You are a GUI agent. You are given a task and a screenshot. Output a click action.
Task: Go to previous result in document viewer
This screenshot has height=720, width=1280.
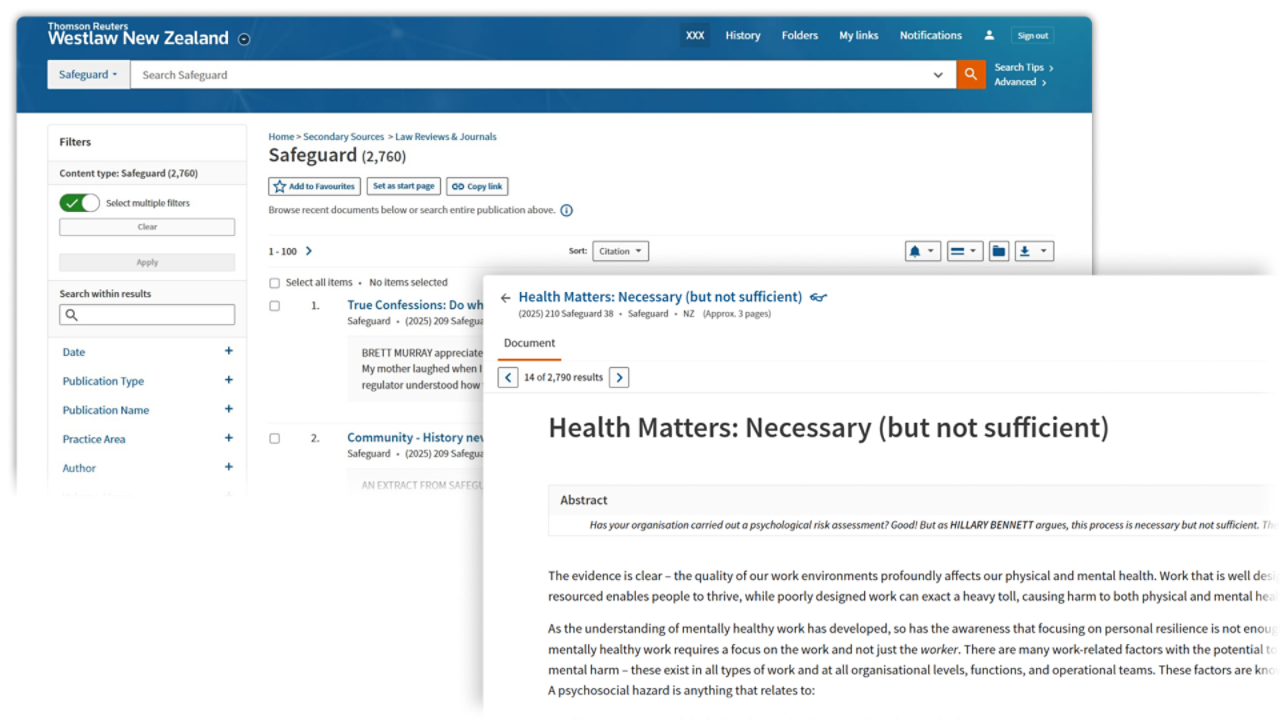(508, 377)
